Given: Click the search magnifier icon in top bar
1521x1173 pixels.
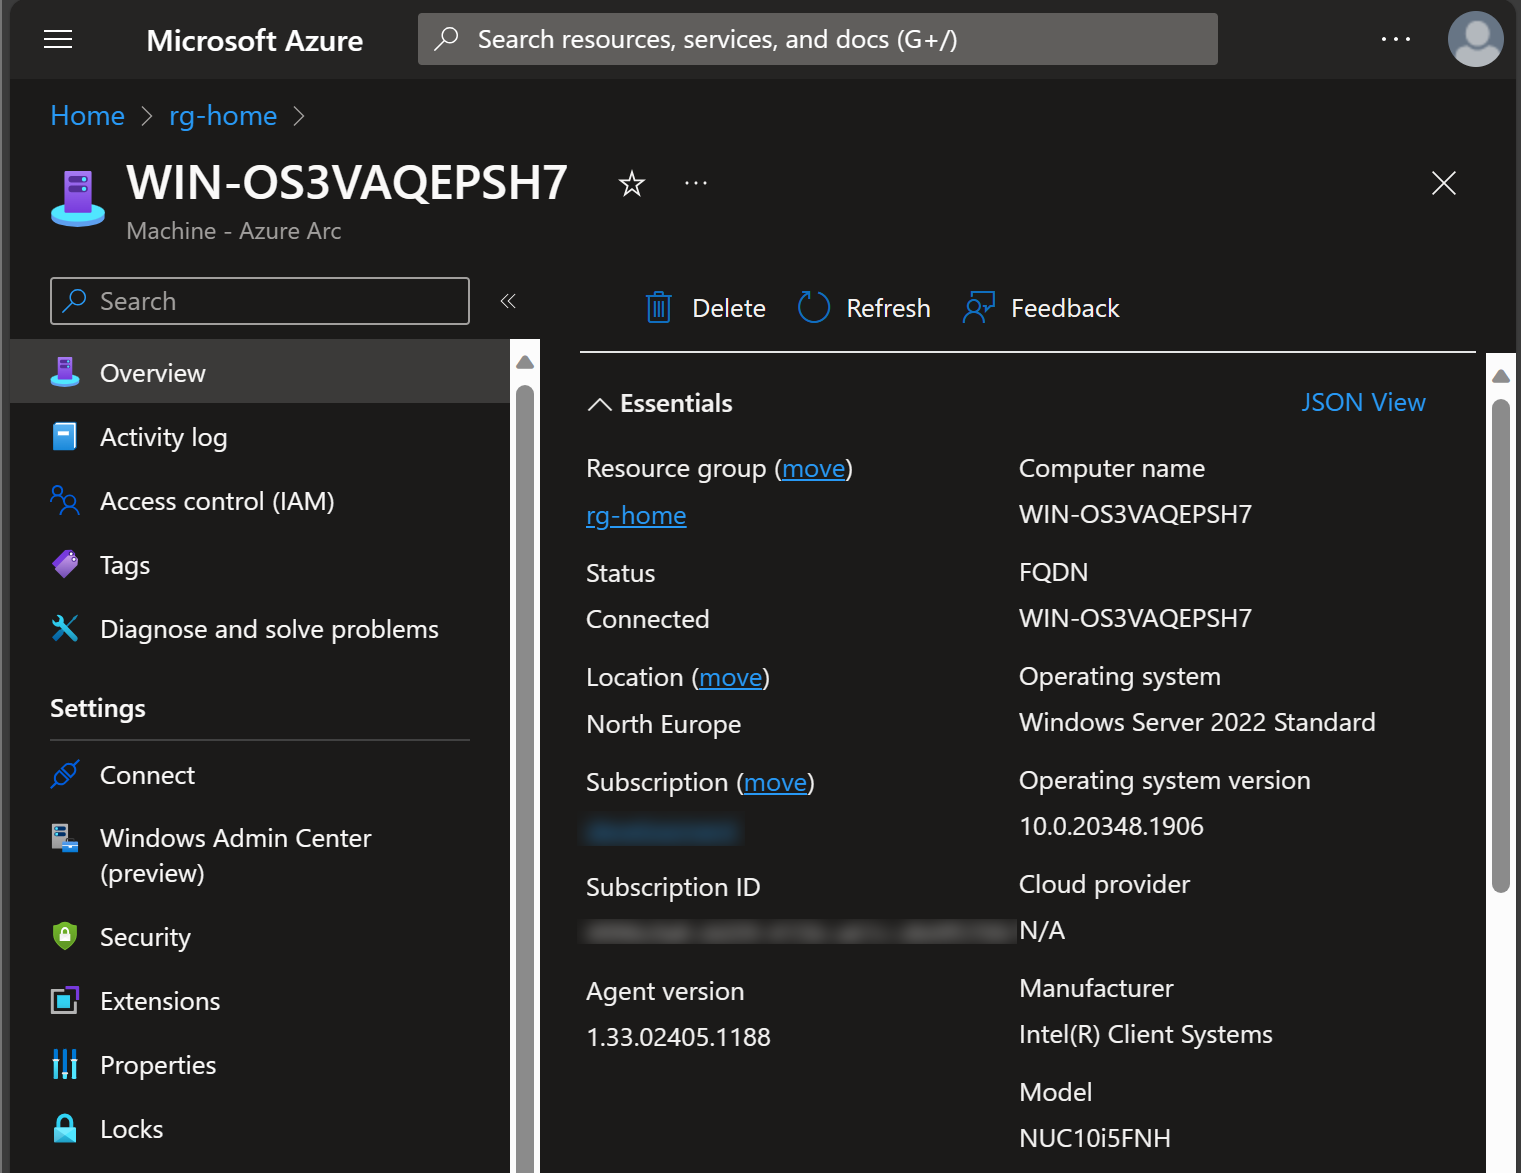Looking at the screenshot, I should click(447, 39).
